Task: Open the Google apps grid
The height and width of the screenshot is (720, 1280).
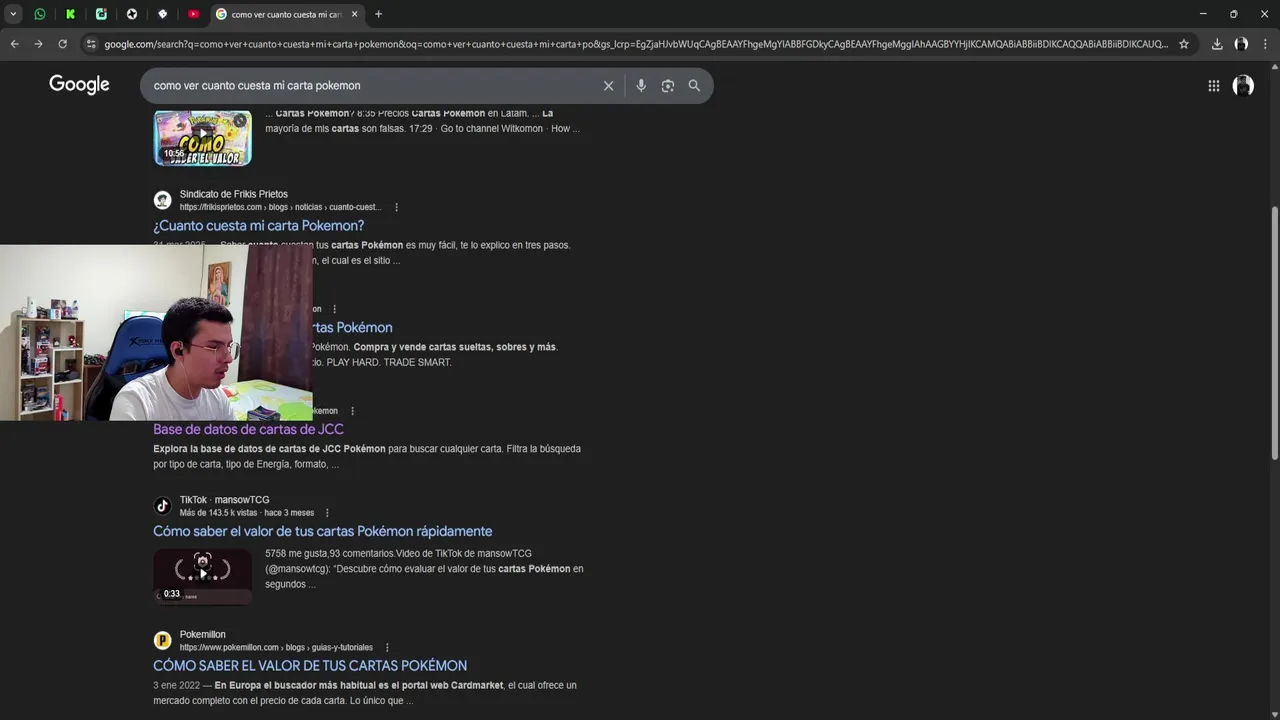Action: point(1214,86)
